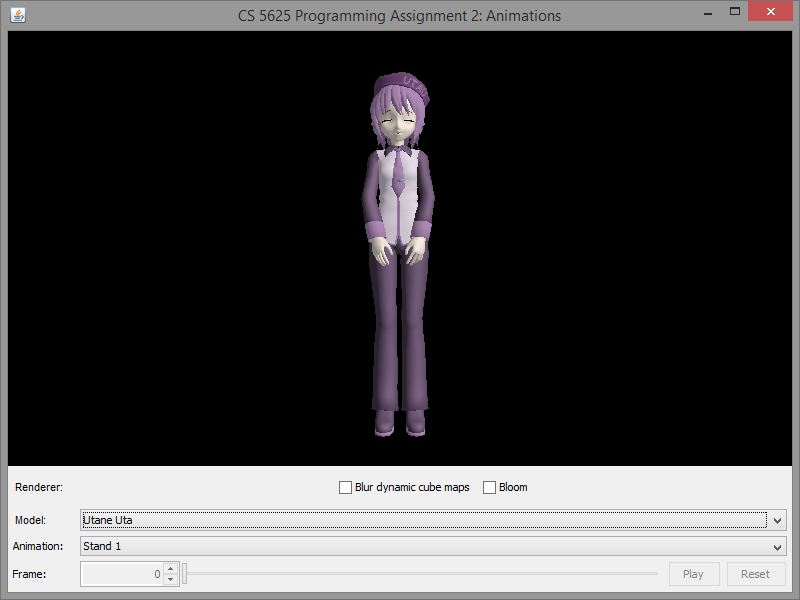Screen dimensions: 800x600
Task: Click the window title text
Action: pyautogui.click(x=399, y=15)
